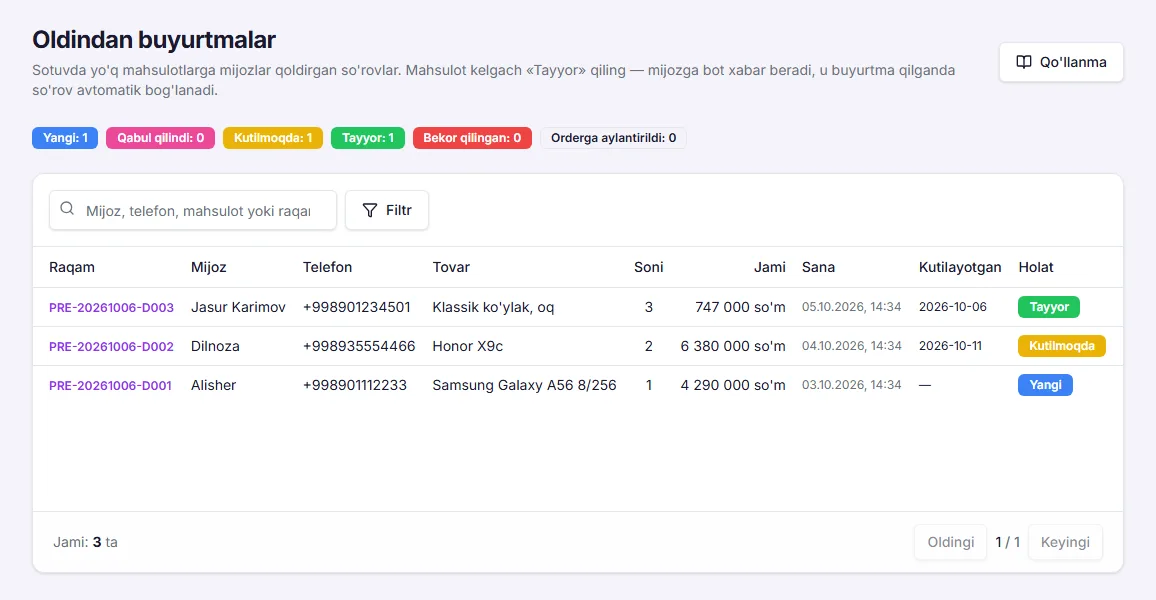Select customer Dilnoza
This screenshot has height=600, width=1156.
[215, 346]
